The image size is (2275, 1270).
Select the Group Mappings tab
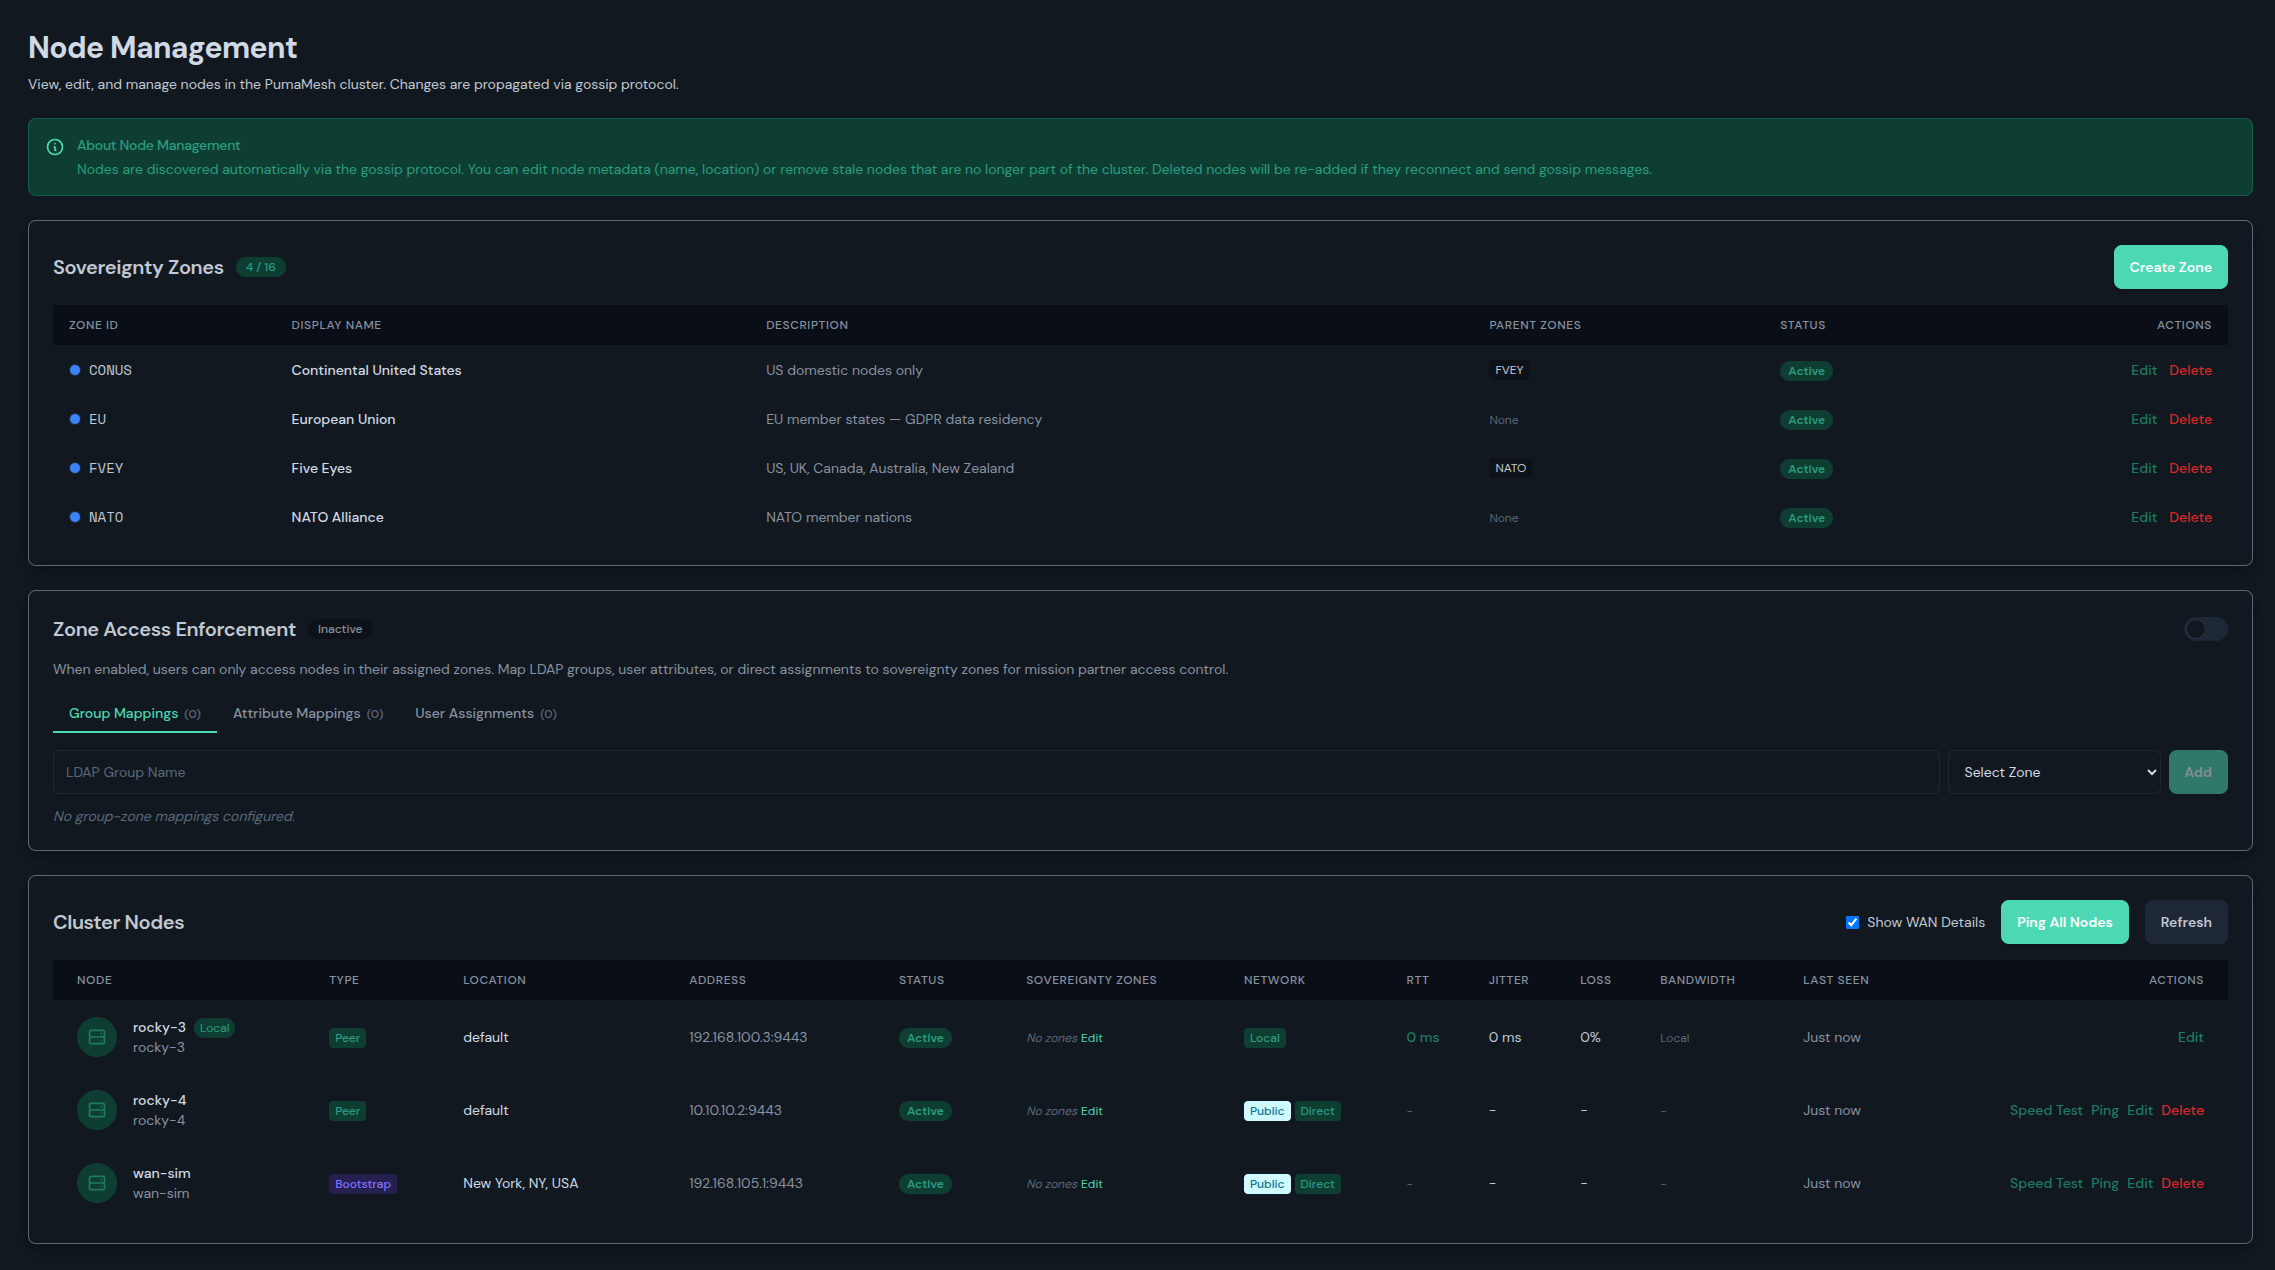point(123,713)
